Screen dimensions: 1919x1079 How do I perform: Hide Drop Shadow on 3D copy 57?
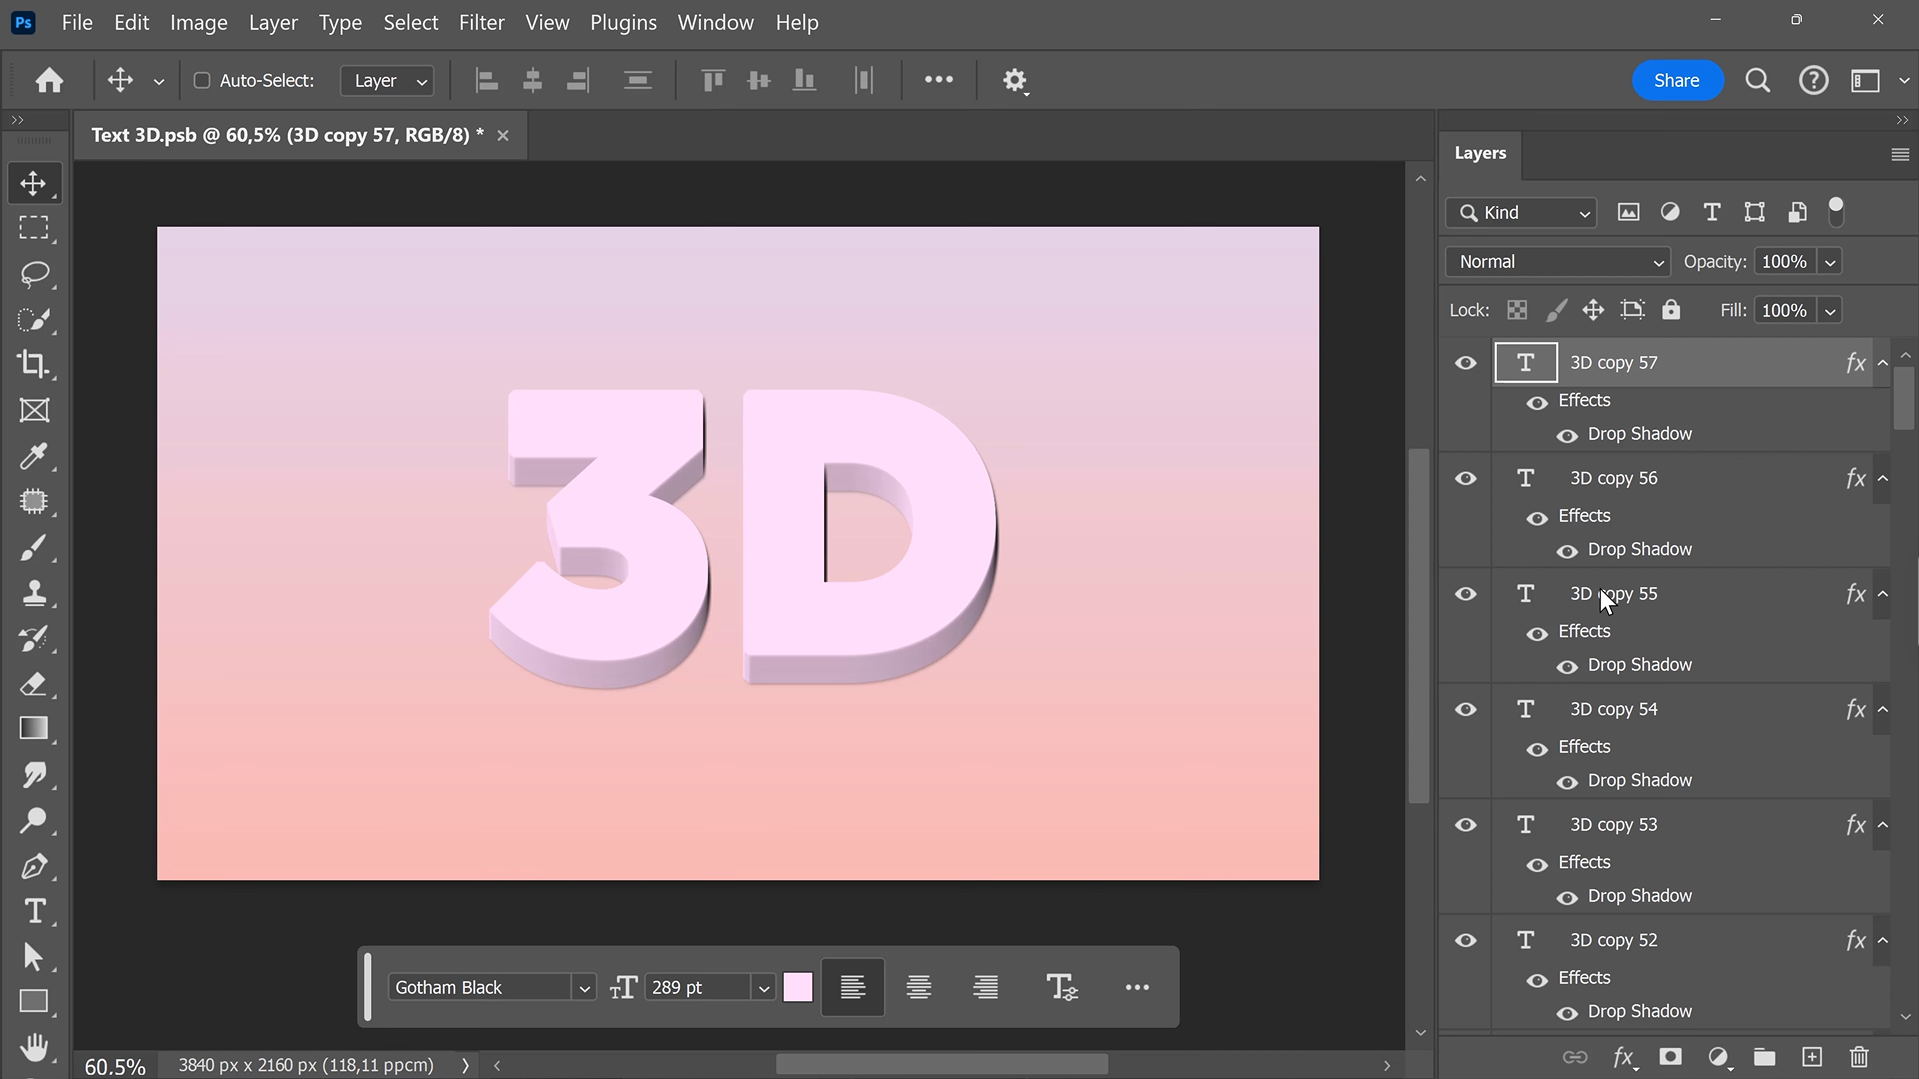(x=1567, y=435)
